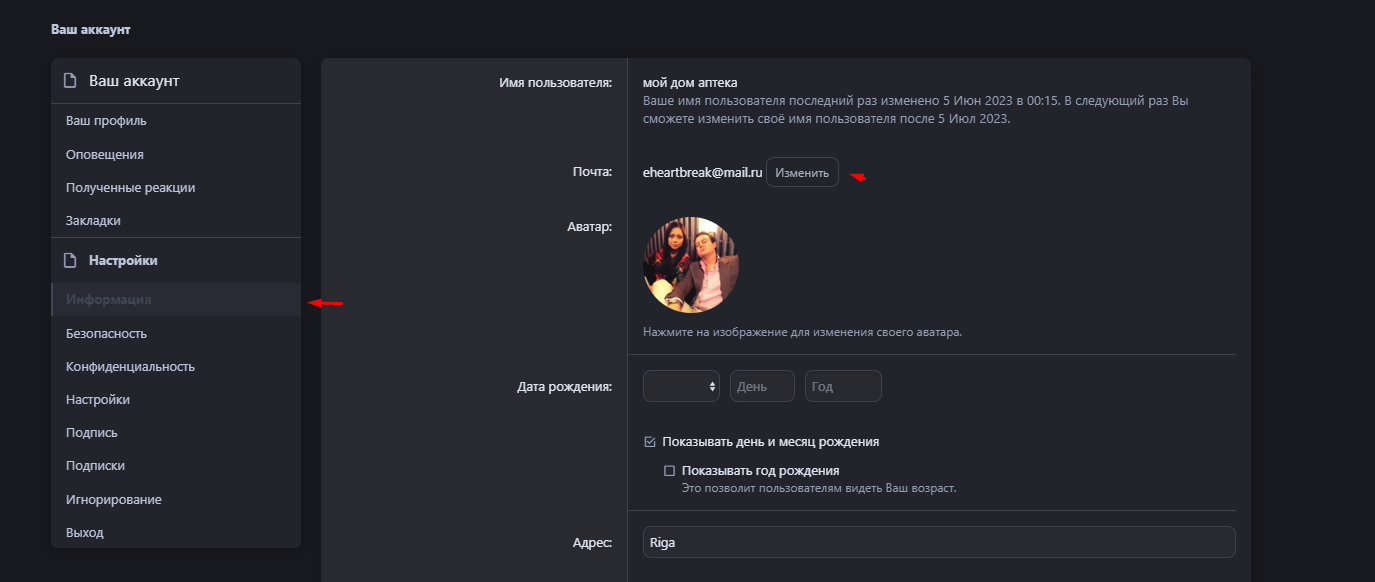Toggle Показывать день и месяц рождения checkbox
Image resolution: width=1375 pixels, height=582 pixels.
[650, 442]
